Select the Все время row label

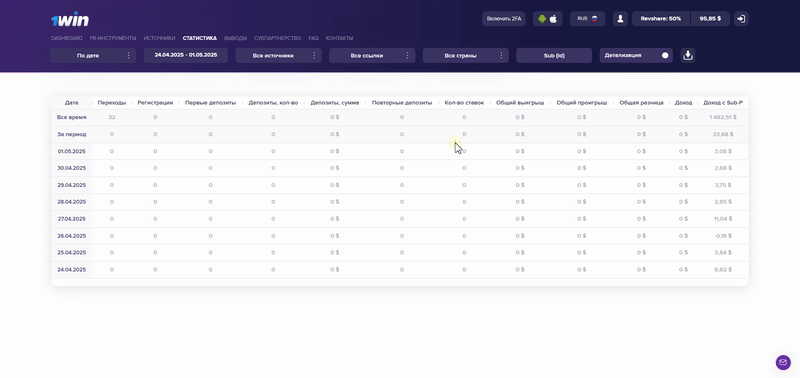coord(71,117)
